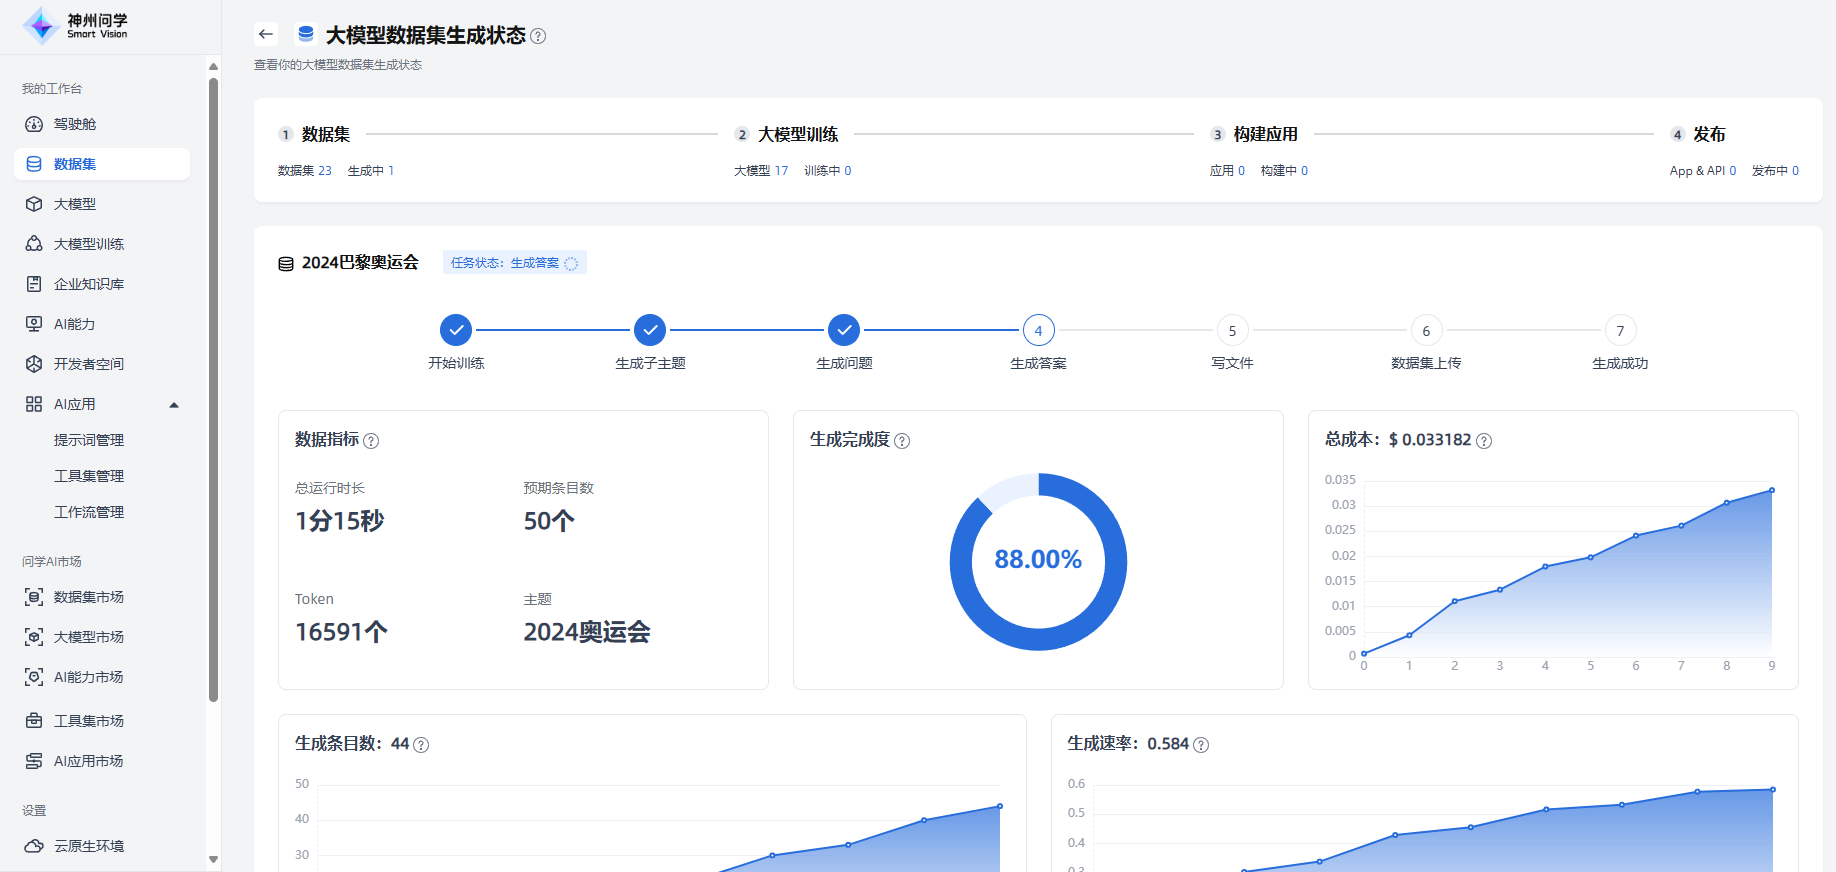Open 工作流管理 submenu item
The width and height of the screenshot is (1836, 872).
click(x=89, y=512)
